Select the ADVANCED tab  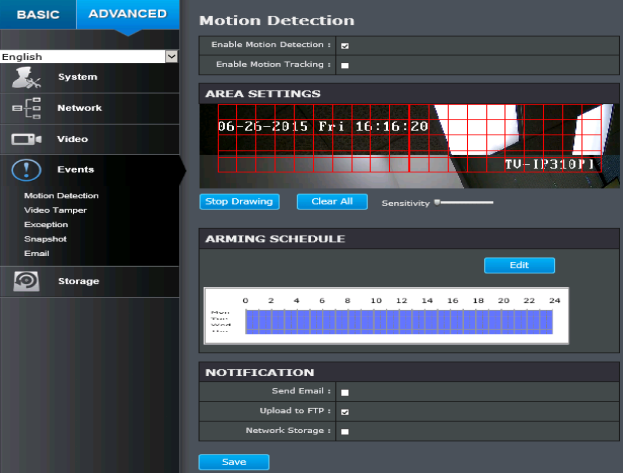[x=127, y=14]
